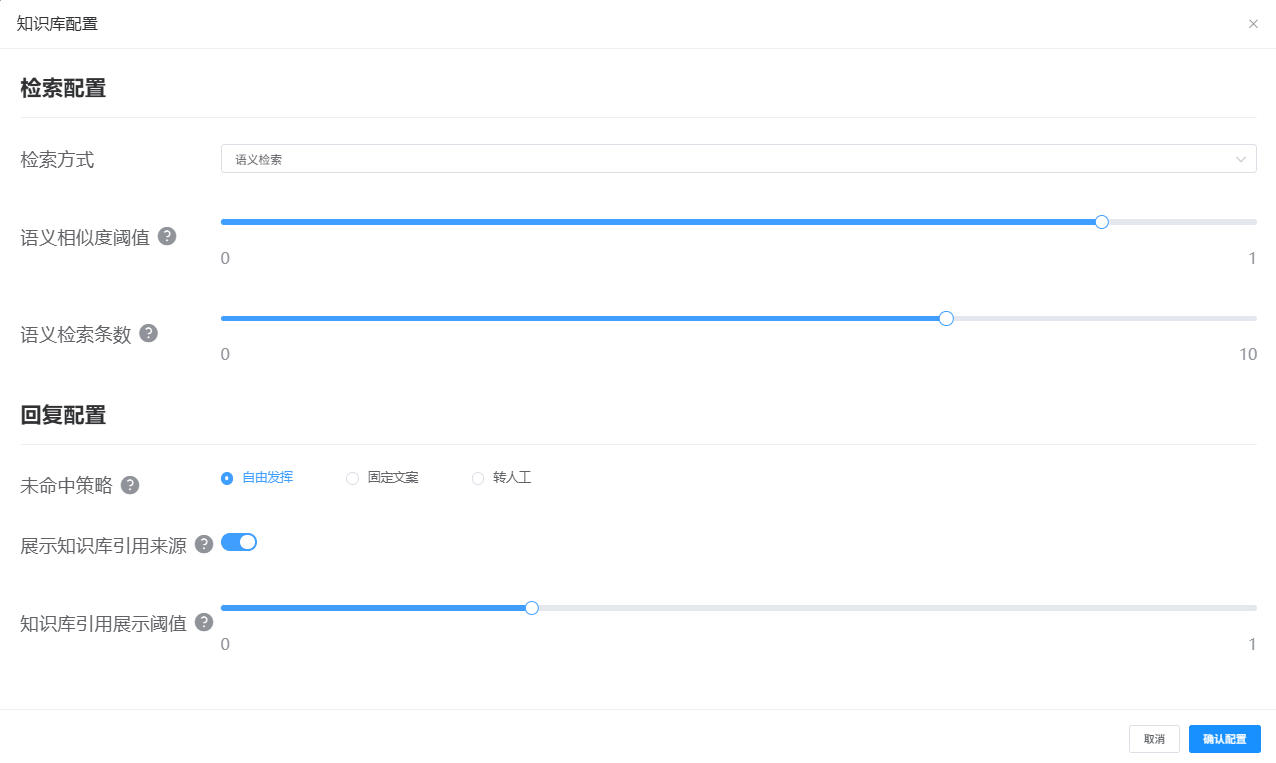Click help icon beside 语义相似度阈值
Image resolution: width=1276 pixels, height=763 pixels.
[167, 236]
